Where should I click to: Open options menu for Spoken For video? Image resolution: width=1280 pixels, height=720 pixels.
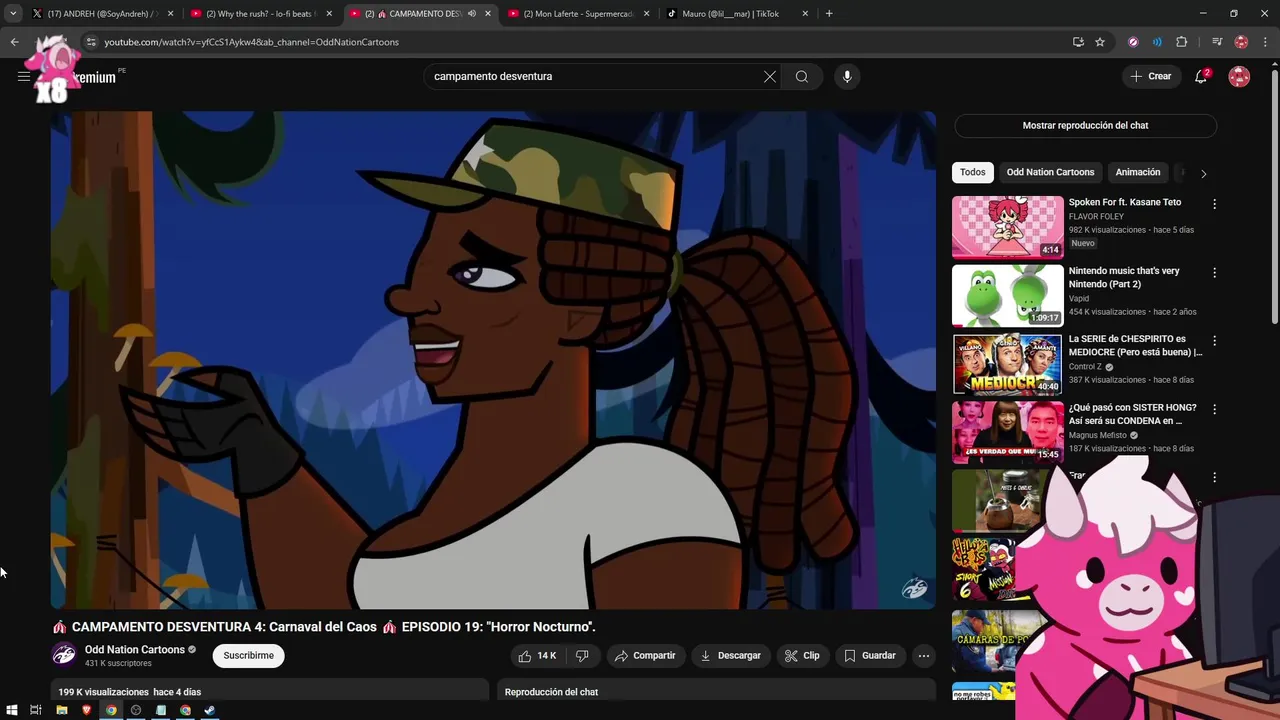[1215, 204]
